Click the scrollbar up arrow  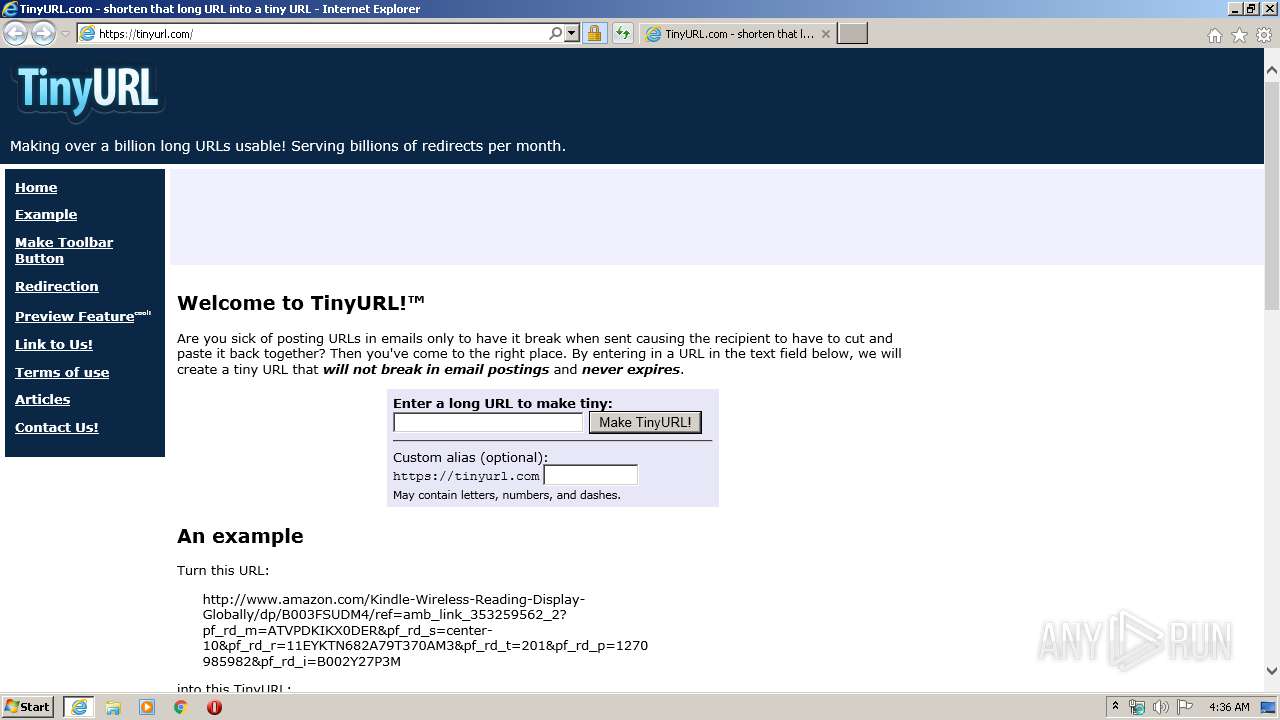(x=1272, y=70)
